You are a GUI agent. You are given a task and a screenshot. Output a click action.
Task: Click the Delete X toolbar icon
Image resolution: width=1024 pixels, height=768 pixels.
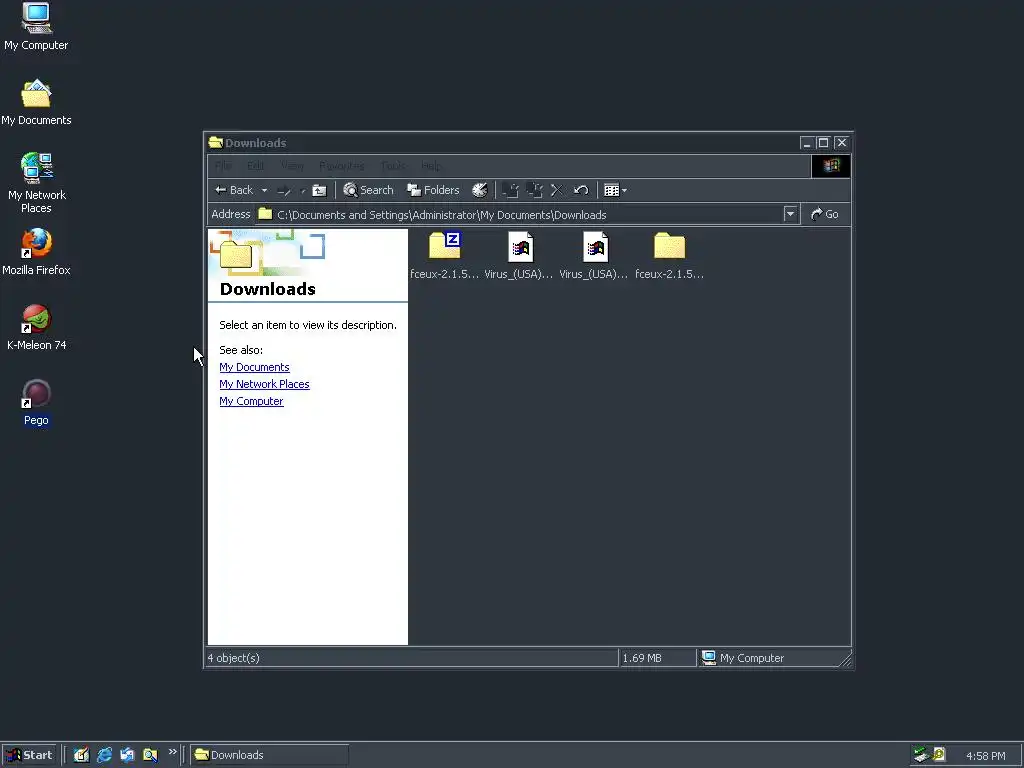click(556, 190)
